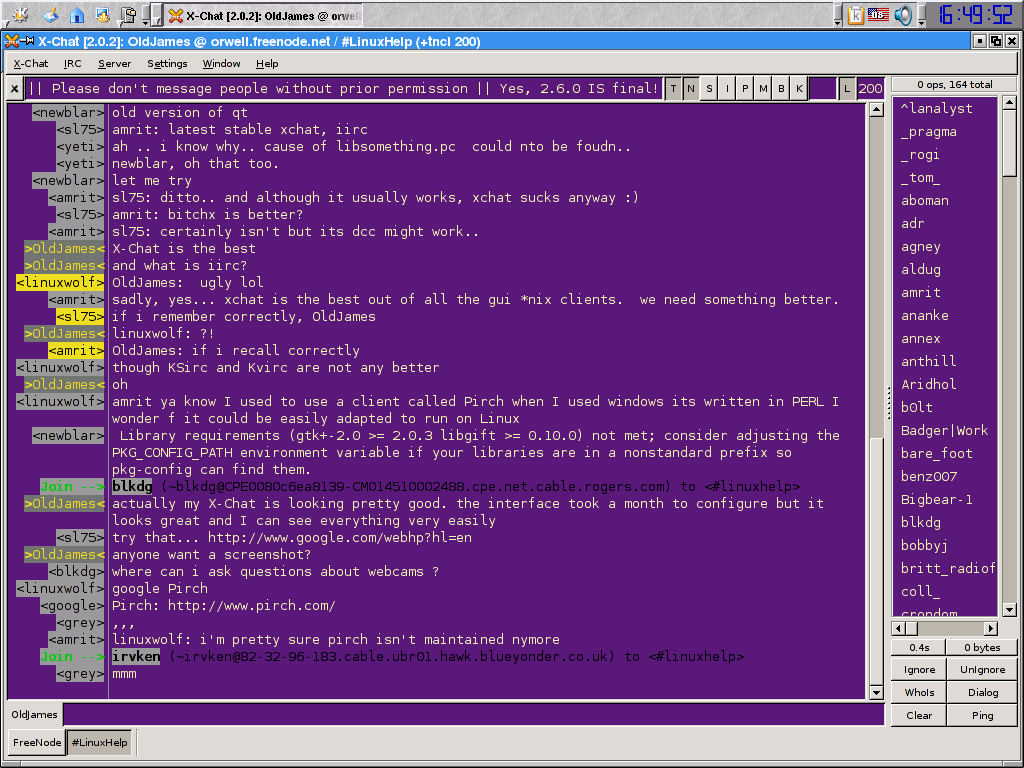This screenshot has width=1024, height=768.
Task: Open the window list icon in panel
Action: 129,14
